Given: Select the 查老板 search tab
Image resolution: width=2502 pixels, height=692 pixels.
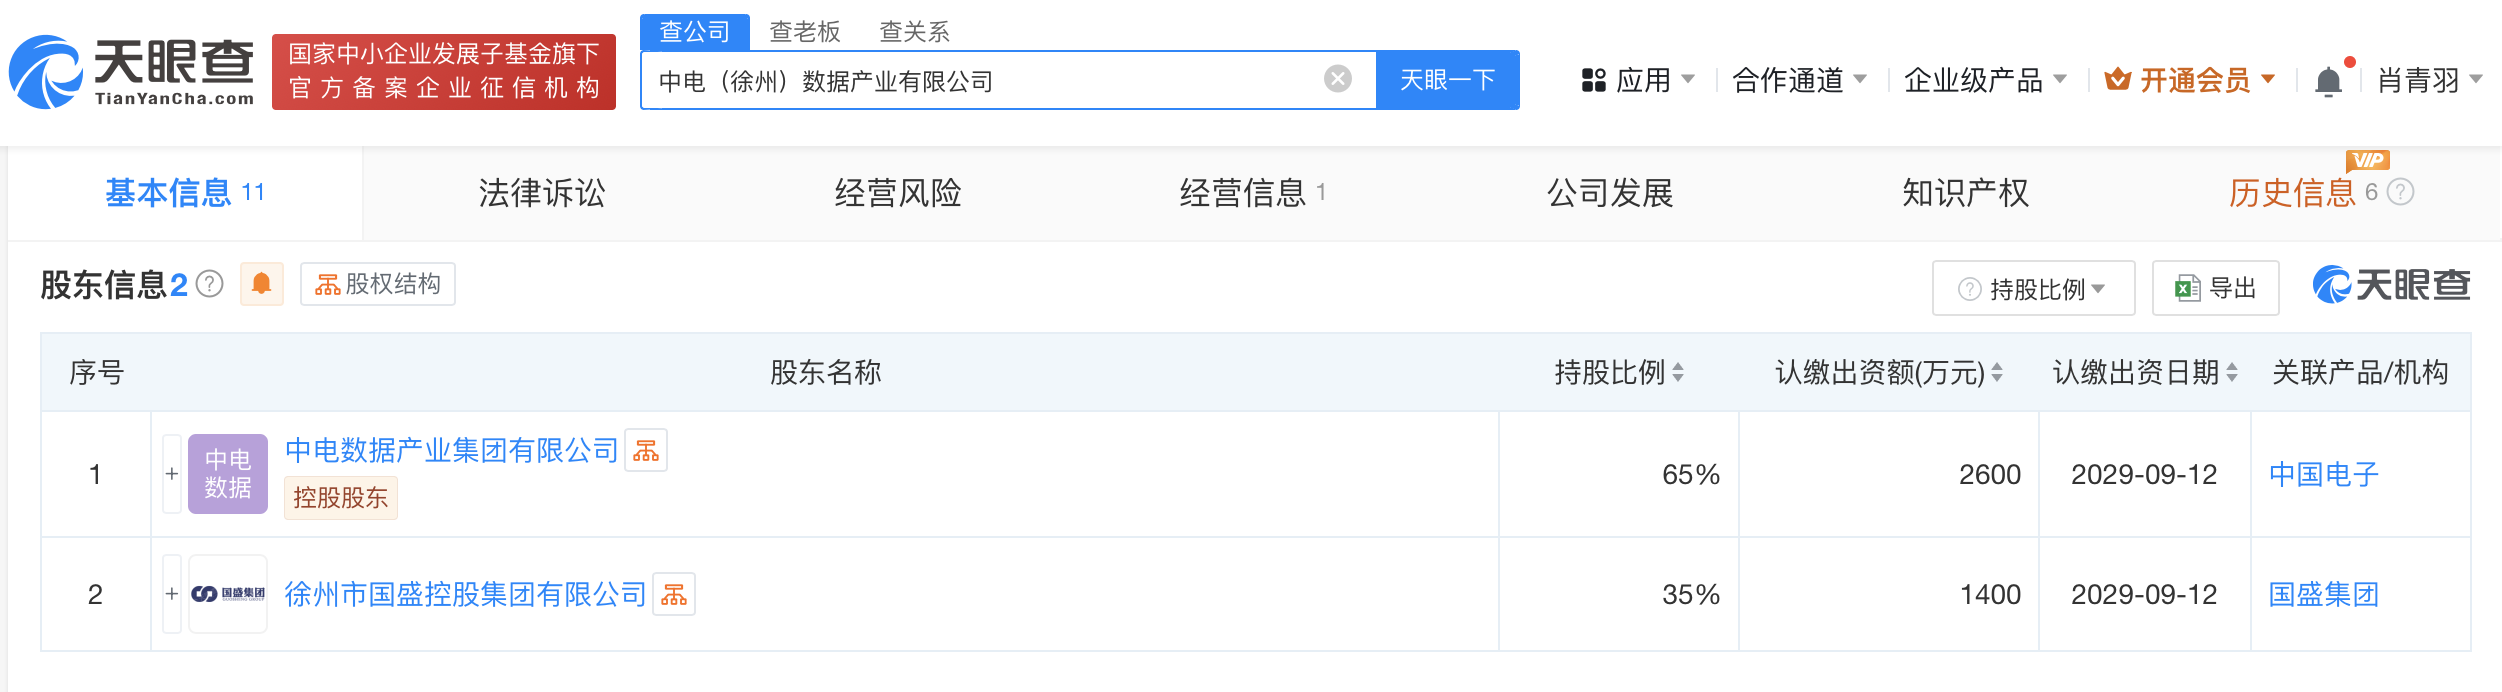Looking at the screenshot, I should 805,32.
